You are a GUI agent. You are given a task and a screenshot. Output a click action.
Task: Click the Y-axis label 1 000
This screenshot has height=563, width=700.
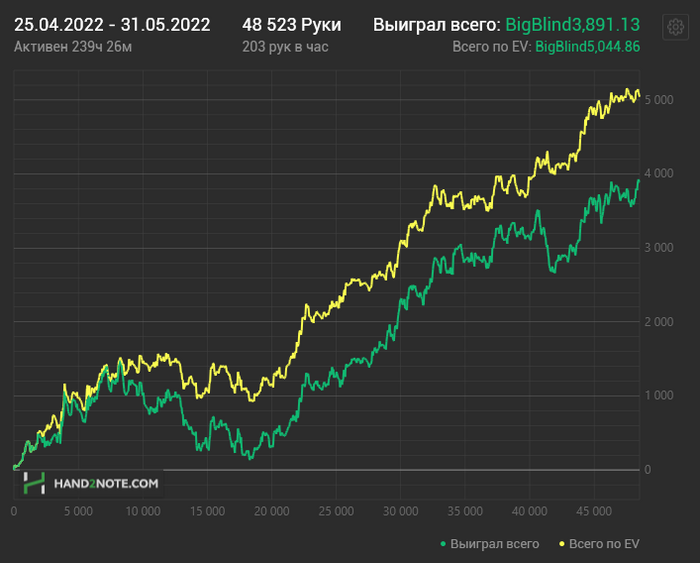(659, 396)
